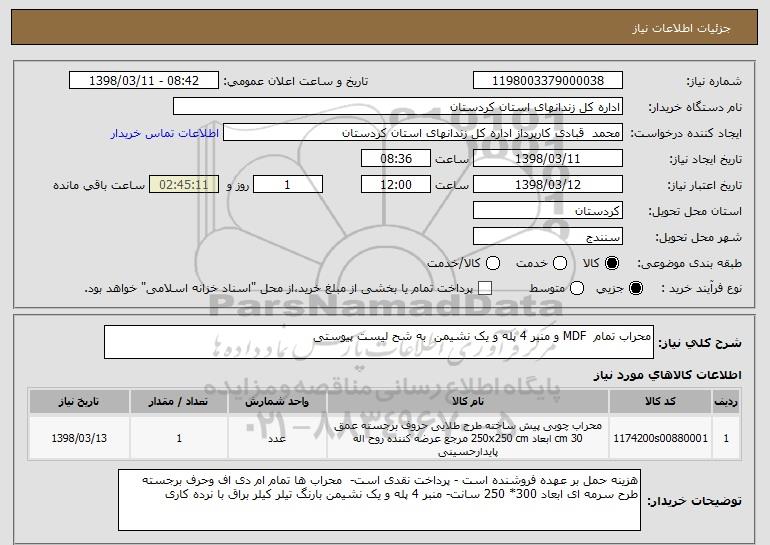Click the 08:36 creation time field
The height and width of the screenshot is (545, 770).
click(396, 159)
